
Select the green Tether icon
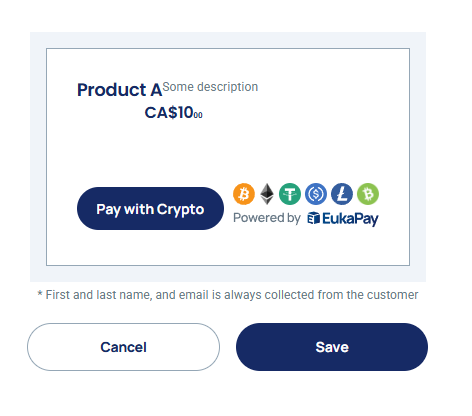pos(290,194)
